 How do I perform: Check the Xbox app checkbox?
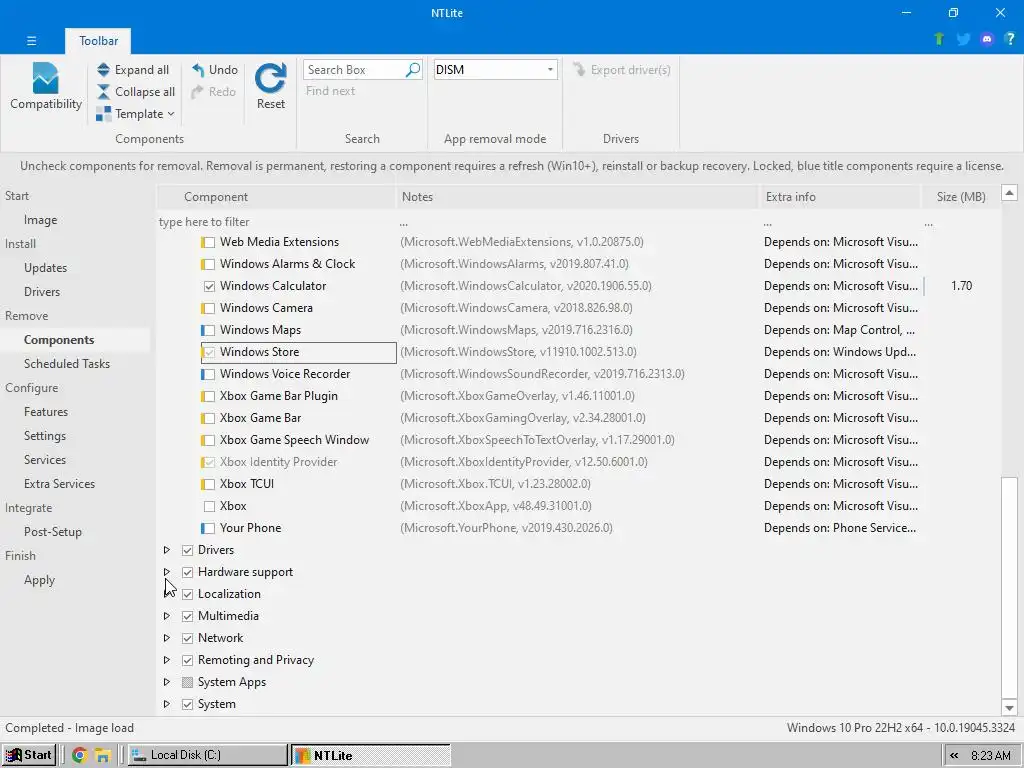pyautogui.click(x=209, y=506)
